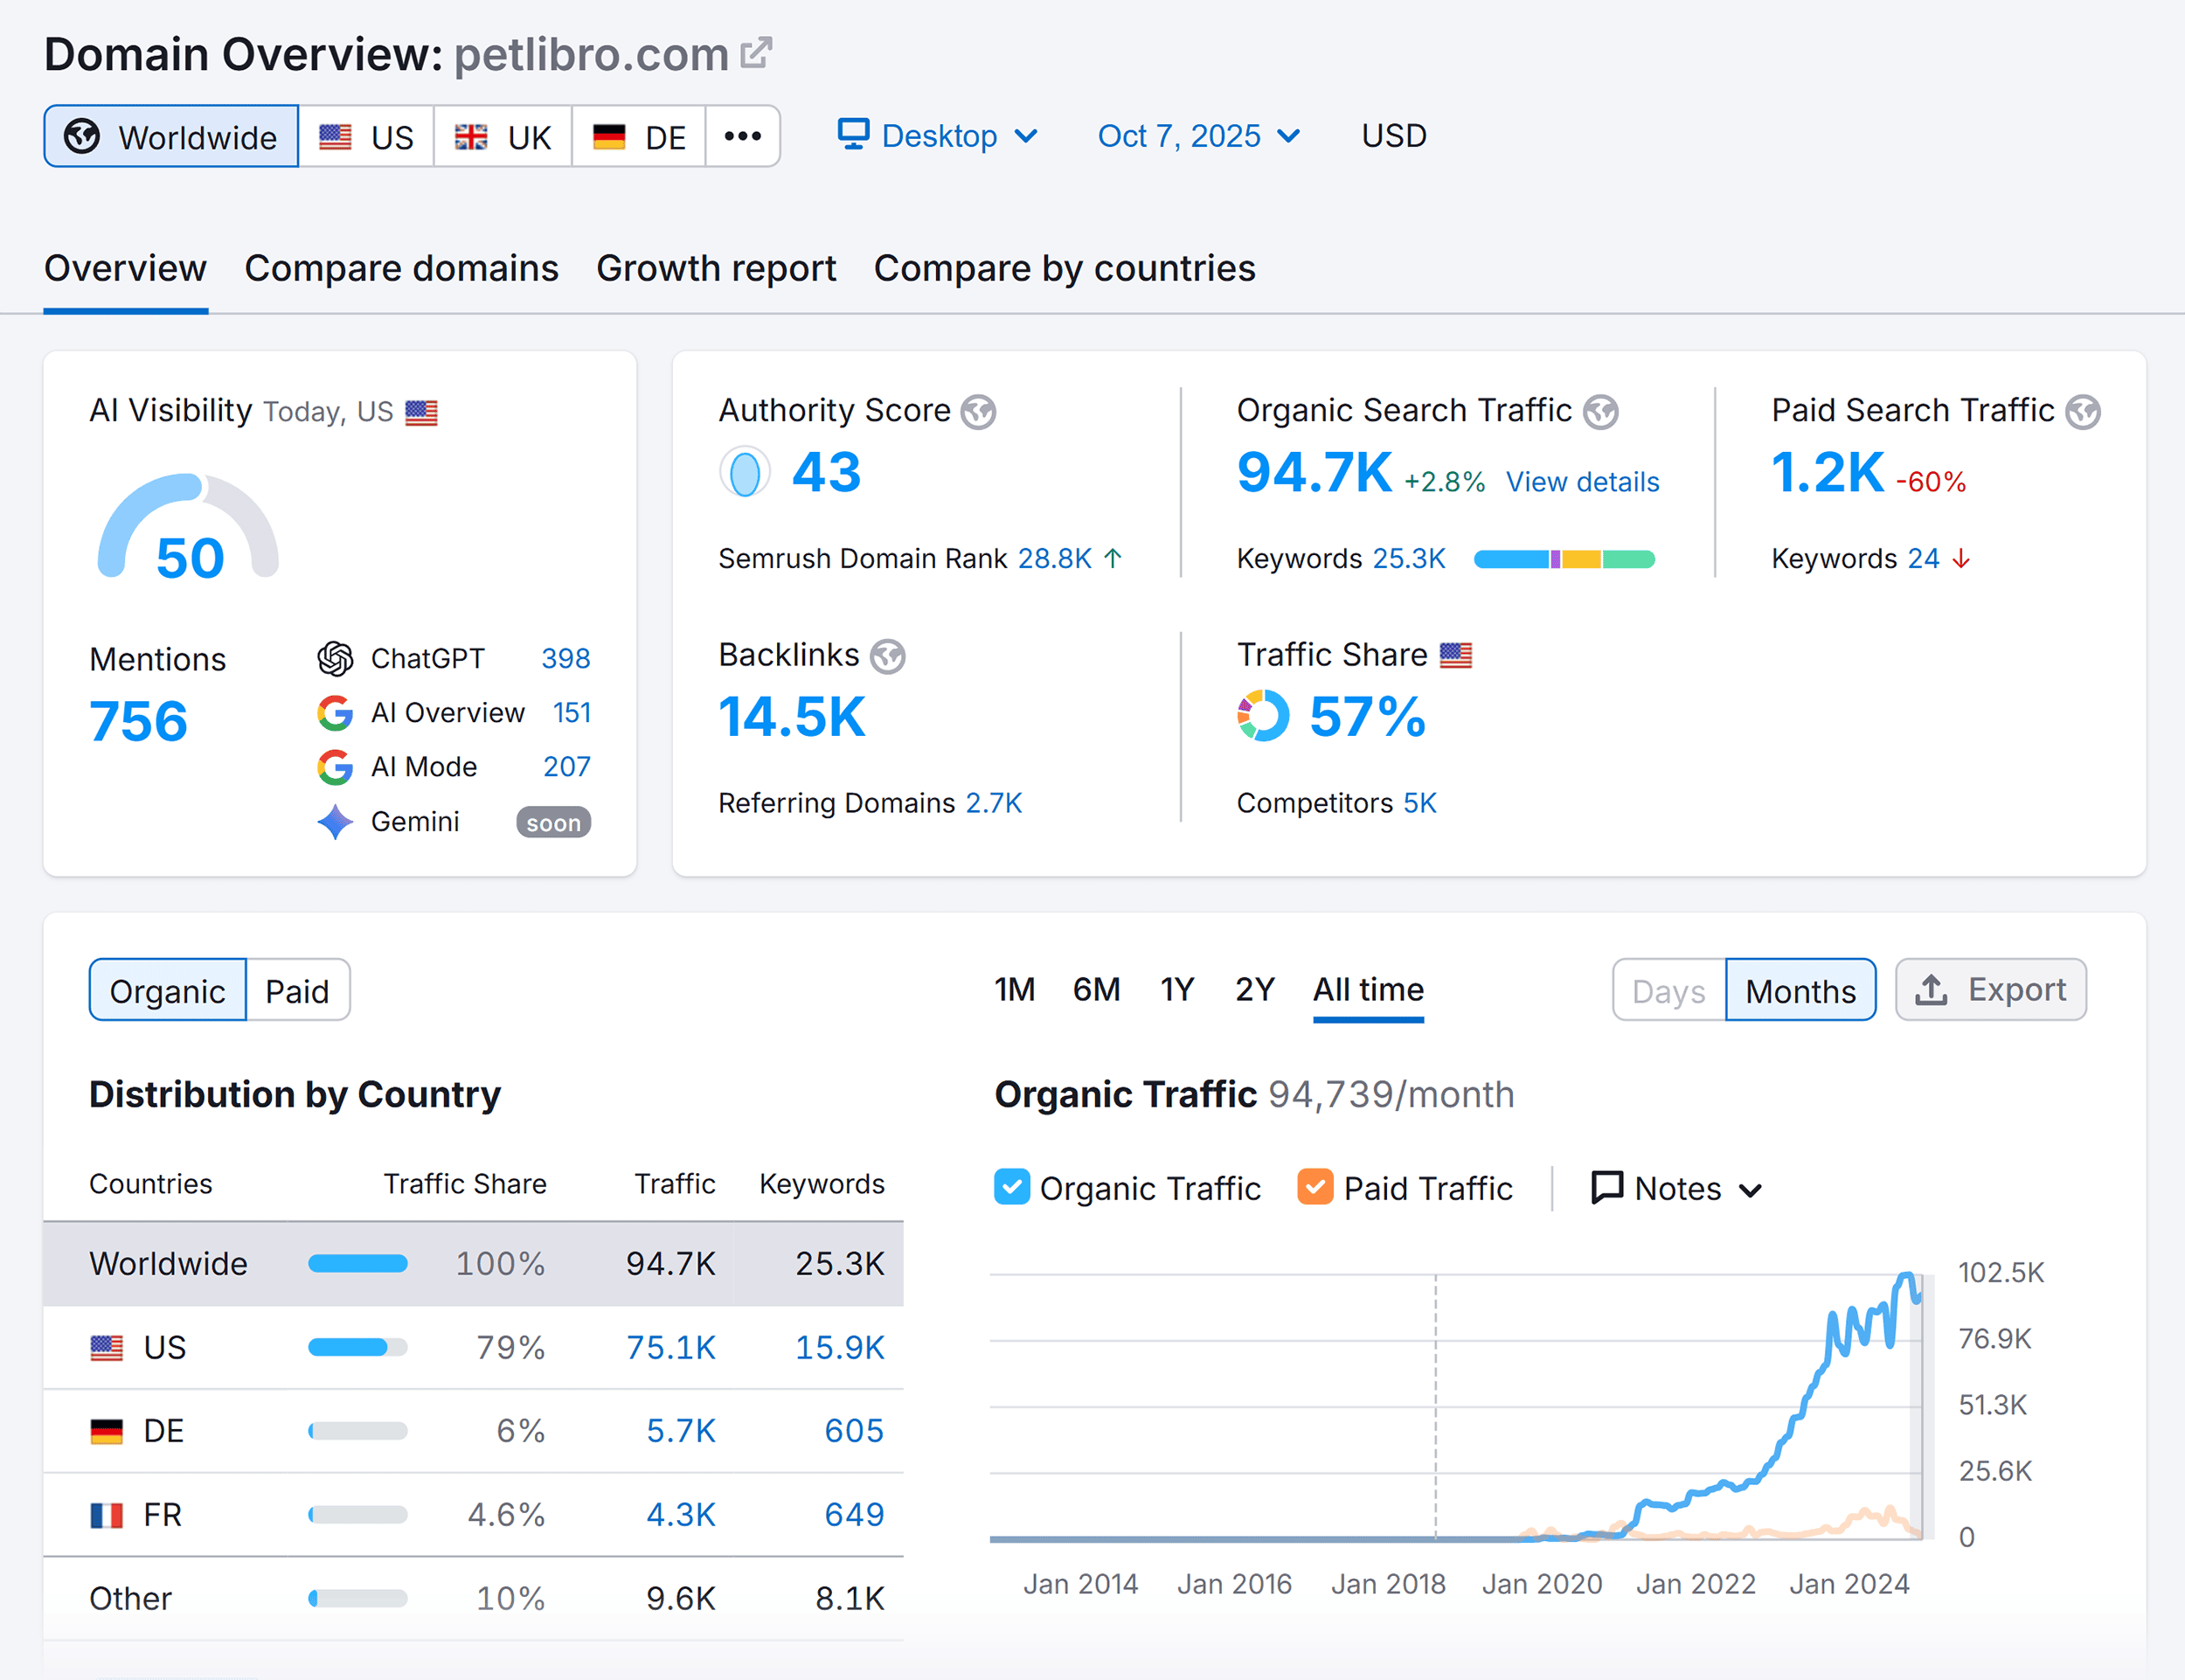Image resolution: width=2185 pixels, height=1680 pixels.
Task: Click the Gemini icon marked soon
Action: coord(336,822)
